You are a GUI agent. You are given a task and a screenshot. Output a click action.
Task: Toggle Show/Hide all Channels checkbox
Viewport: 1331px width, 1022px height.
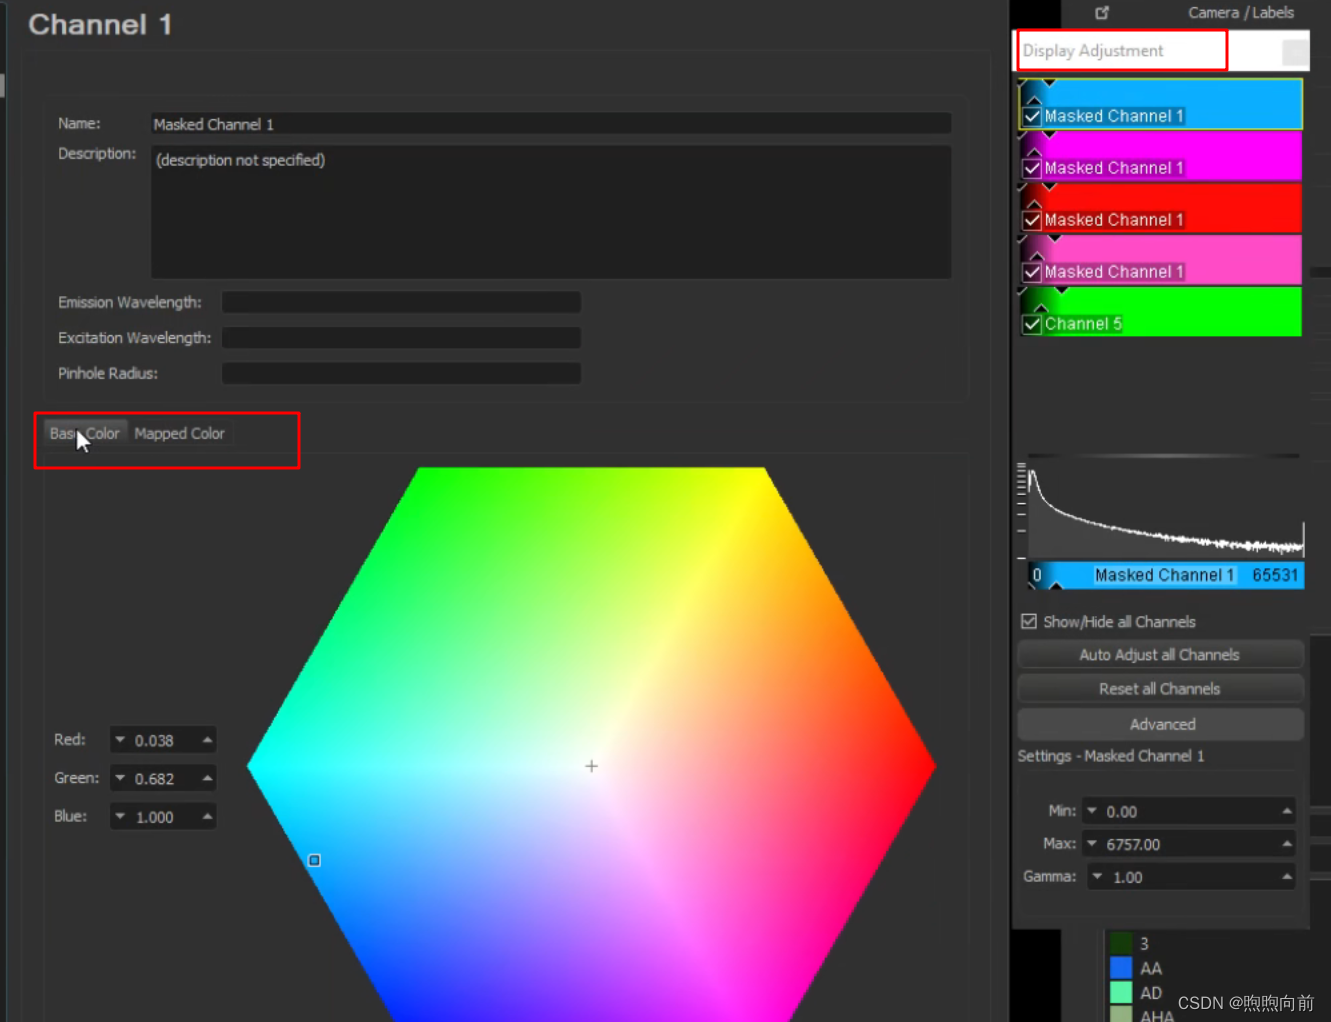point(1029,621)
